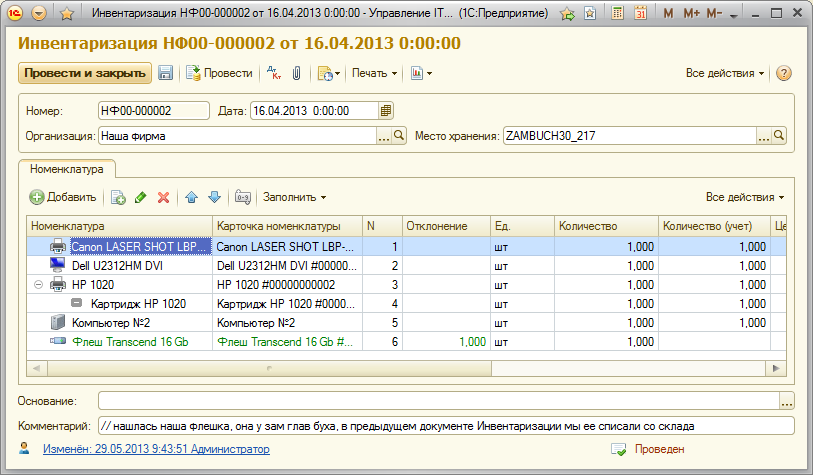Click the Проведен posted status icon

coord(619,449)
